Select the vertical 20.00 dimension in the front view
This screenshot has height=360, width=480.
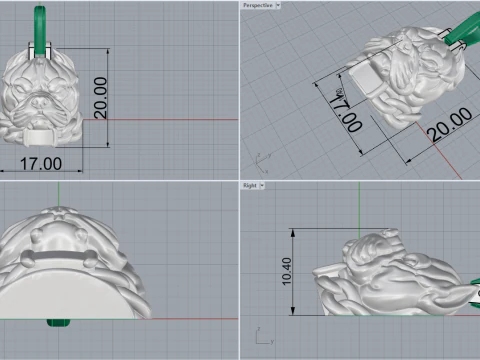(x=100, y=98)
